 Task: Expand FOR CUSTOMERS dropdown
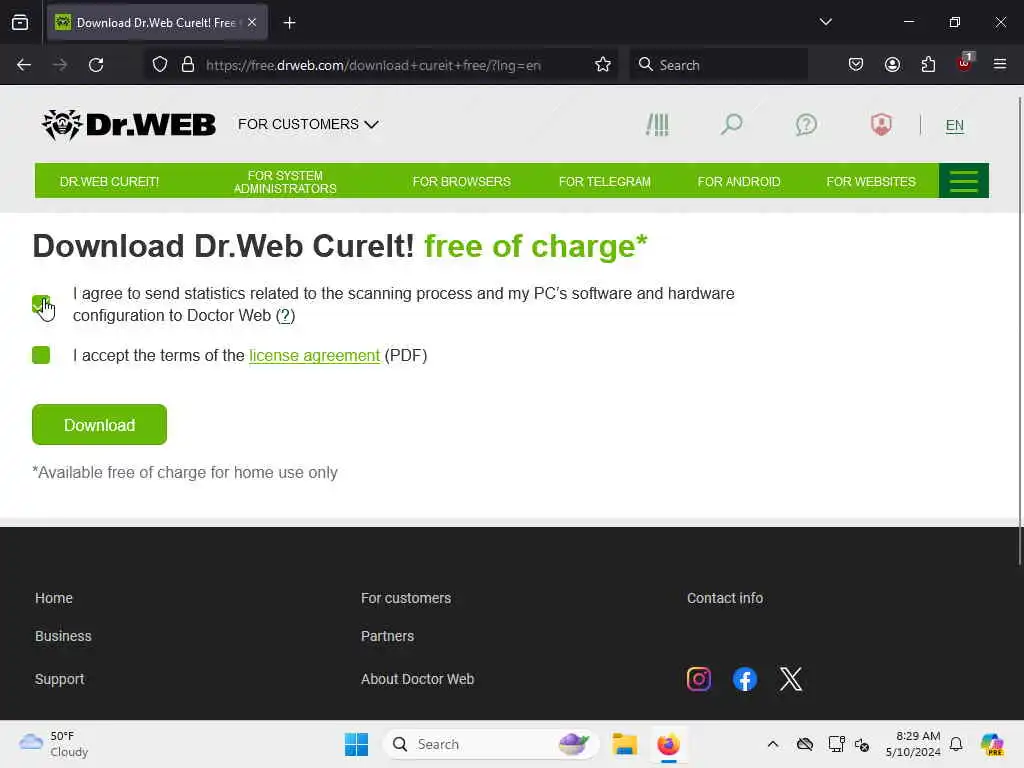[x=308, y=124]
